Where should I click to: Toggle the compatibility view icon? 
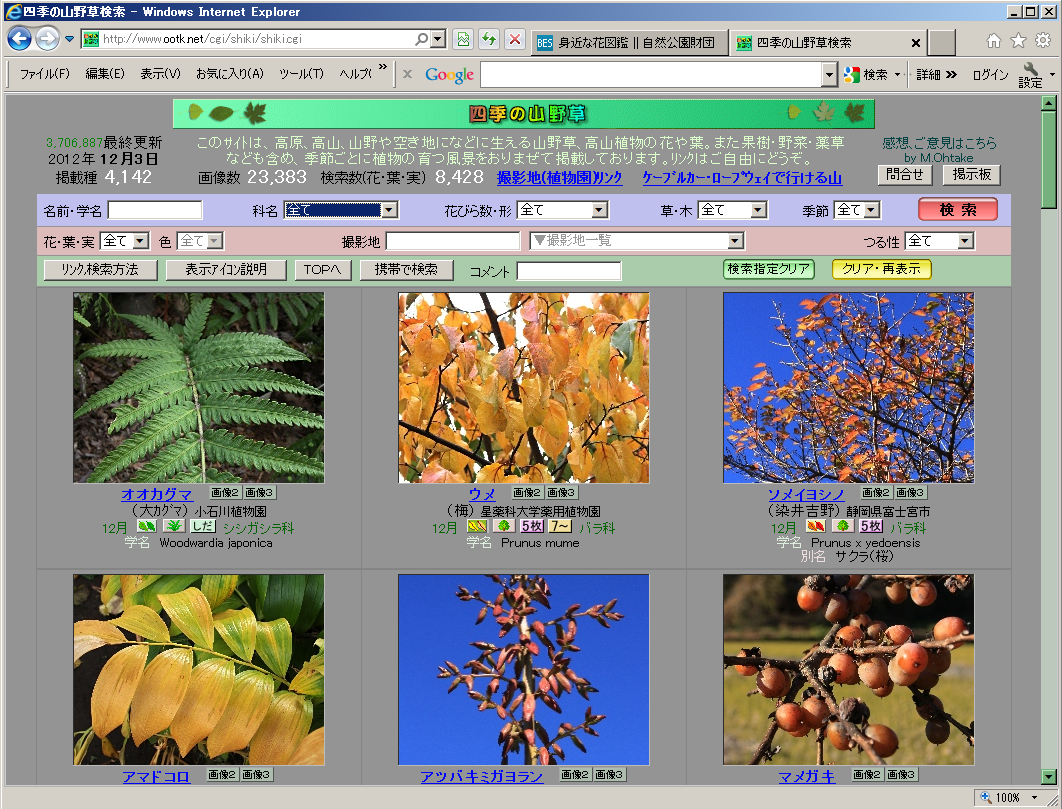tap(463, 39)
